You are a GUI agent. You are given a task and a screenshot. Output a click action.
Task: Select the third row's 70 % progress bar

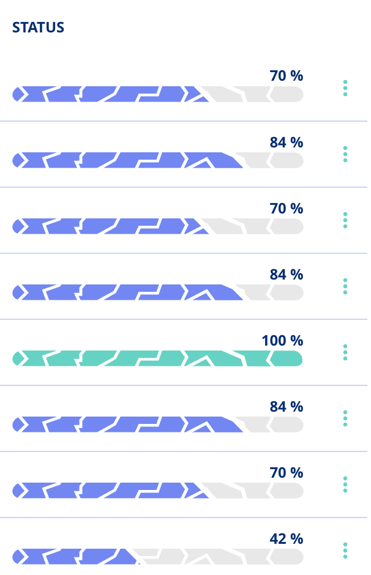[x=158, y=226]
